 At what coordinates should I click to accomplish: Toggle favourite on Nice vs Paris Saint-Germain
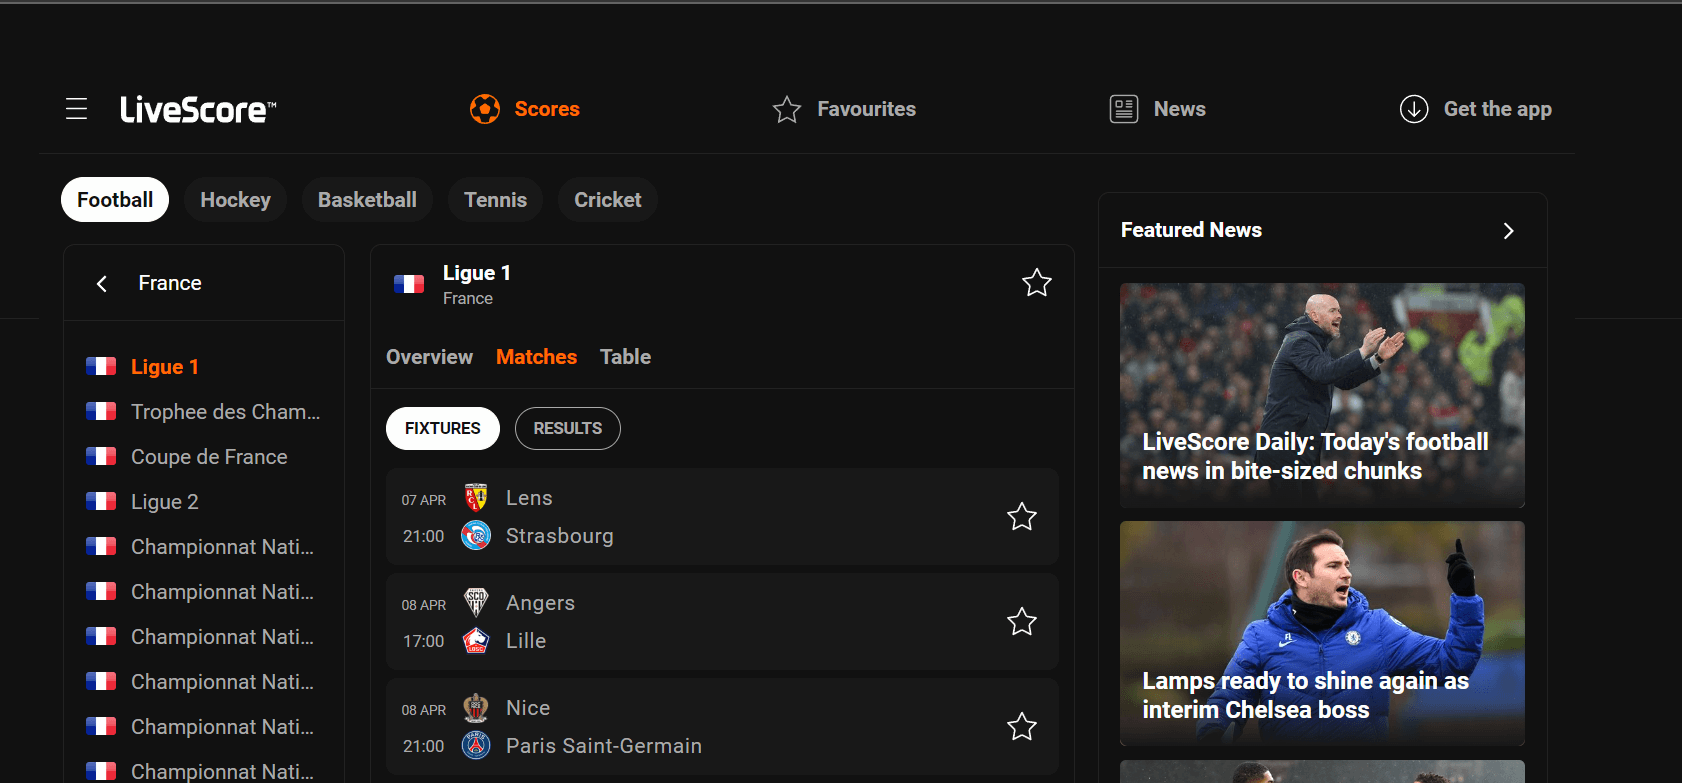click(1022, 727)
